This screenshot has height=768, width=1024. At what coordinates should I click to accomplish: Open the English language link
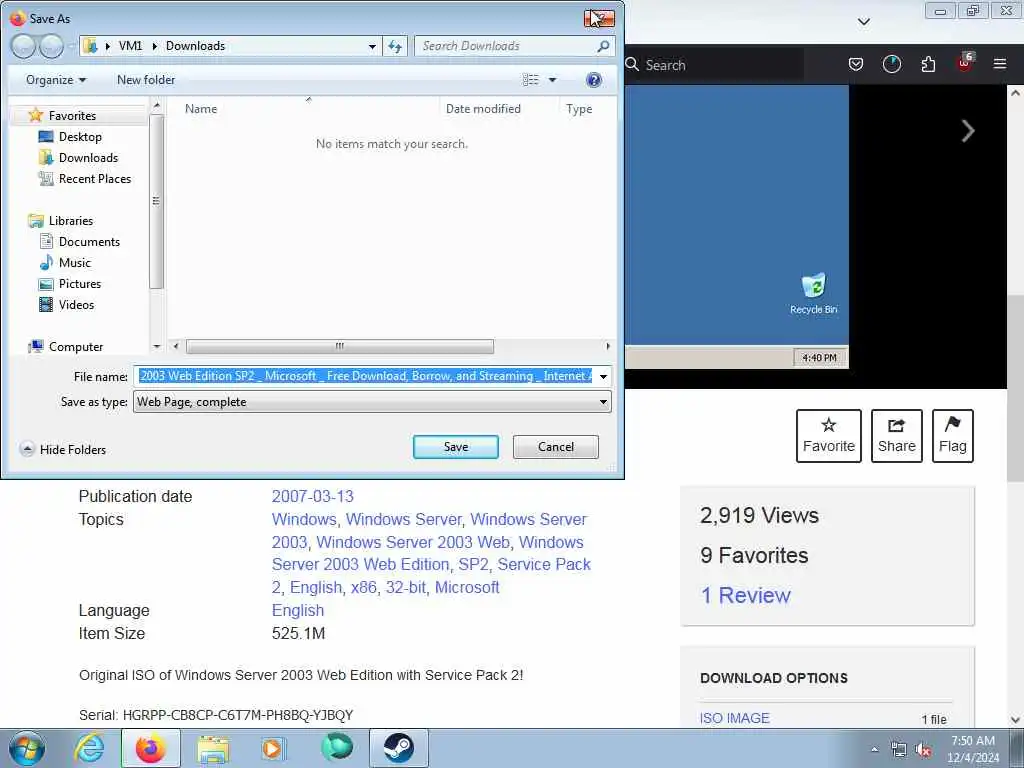coord(298,611)
